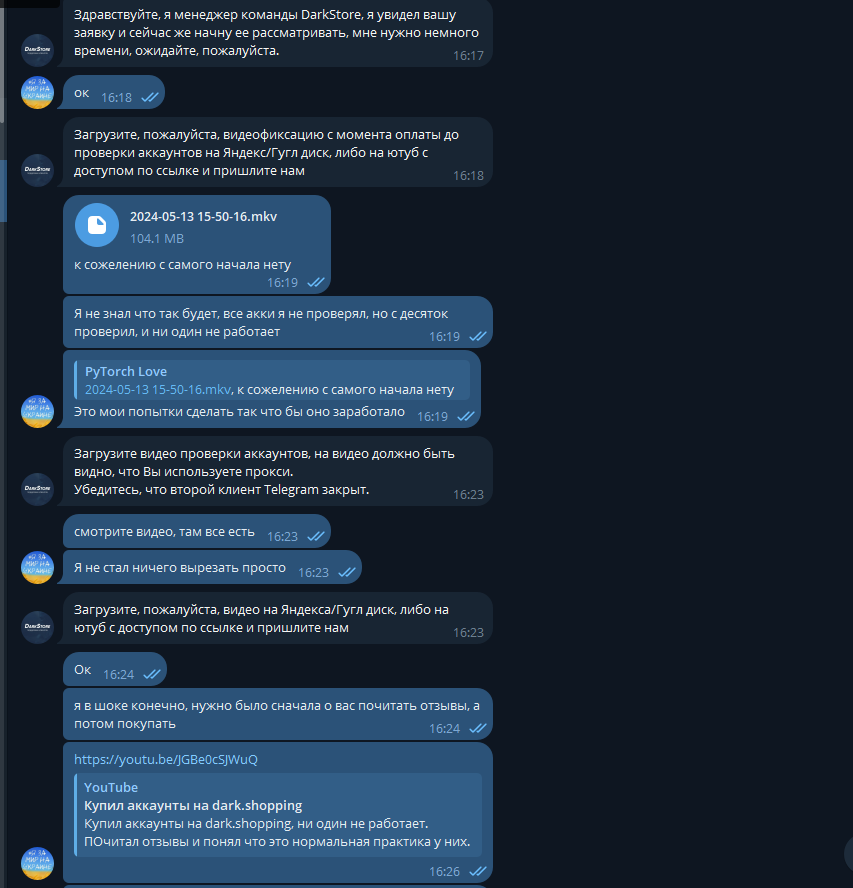Image resolution: width=853 pixels, height=888 pixels.
Task: Open the mkv filename link inside the quoted reply
Action: [x=158, y=390]
